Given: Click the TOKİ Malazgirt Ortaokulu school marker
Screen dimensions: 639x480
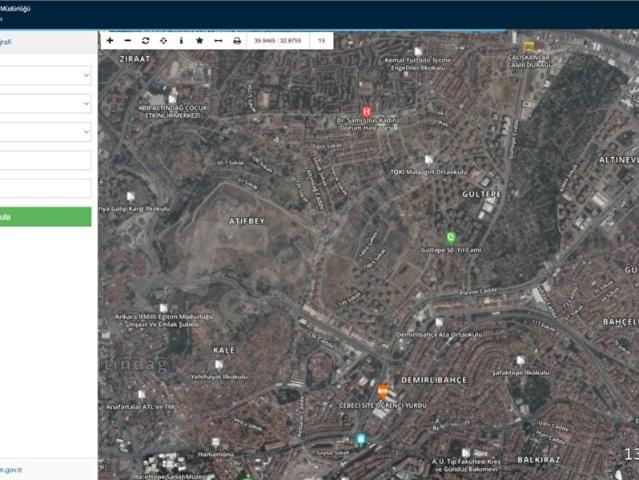Looking at the screenshot, I should click(x=428, y=159).
